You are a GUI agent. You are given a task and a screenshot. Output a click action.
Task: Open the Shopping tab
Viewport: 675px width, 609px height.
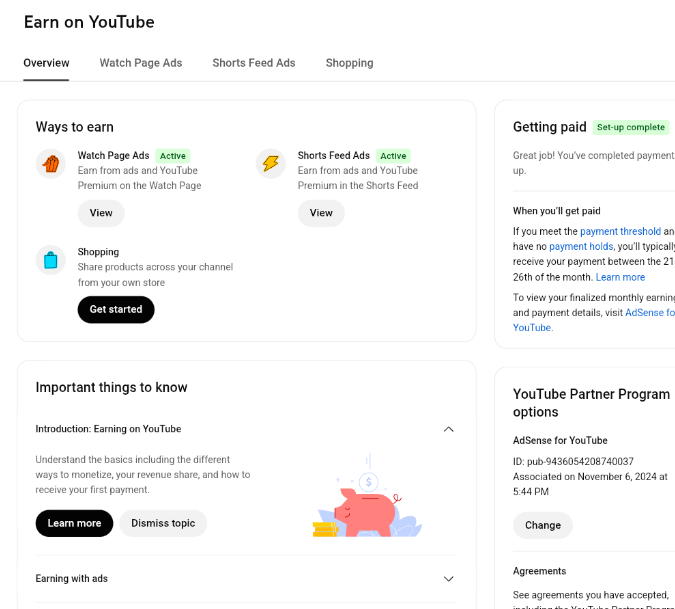pyautogui.click(x=349, y=63)
